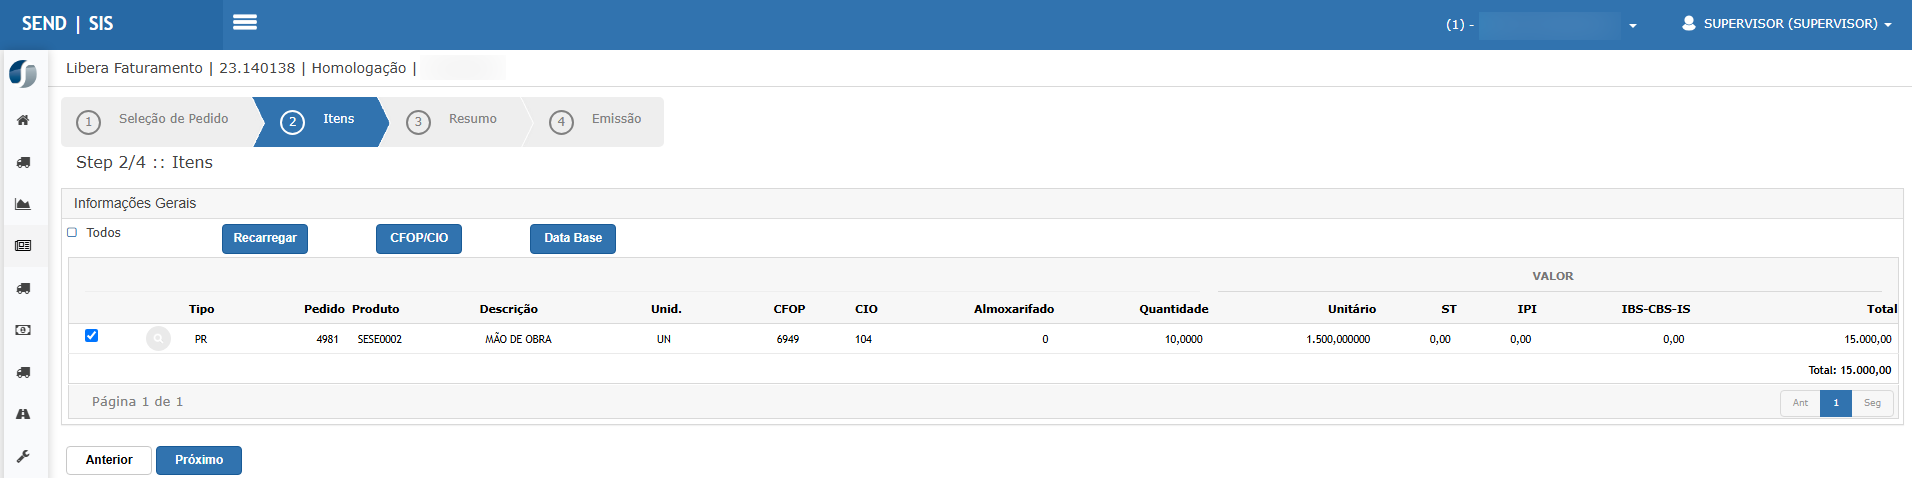Open the area chart icon in sidebar

point(23,204)
